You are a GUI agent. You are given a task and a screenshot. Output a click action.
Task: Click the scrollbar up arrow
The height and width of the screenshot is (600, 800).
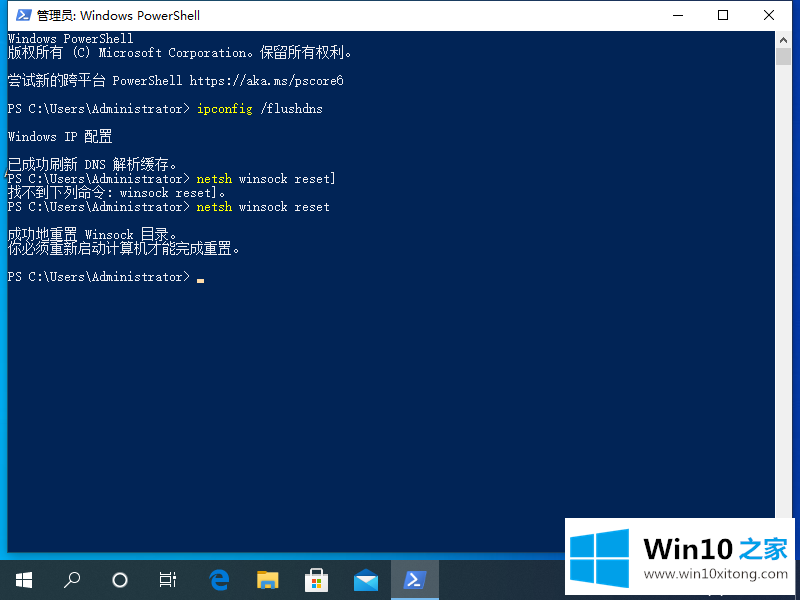pos(783,39)
